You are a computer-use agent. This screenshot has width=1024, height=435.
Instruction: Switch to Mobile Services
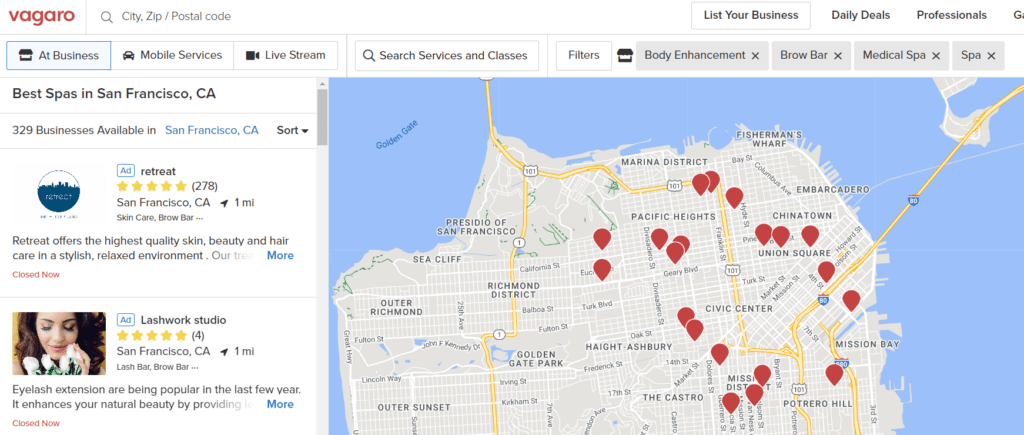172,56
